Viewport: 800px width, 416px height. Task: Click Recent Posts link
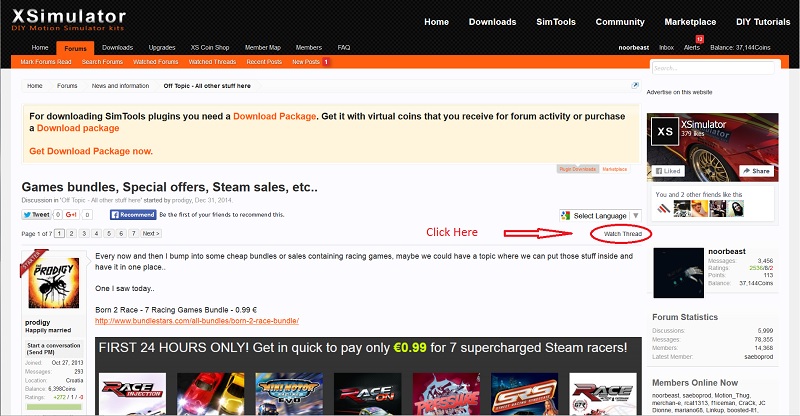coord(264,62)
